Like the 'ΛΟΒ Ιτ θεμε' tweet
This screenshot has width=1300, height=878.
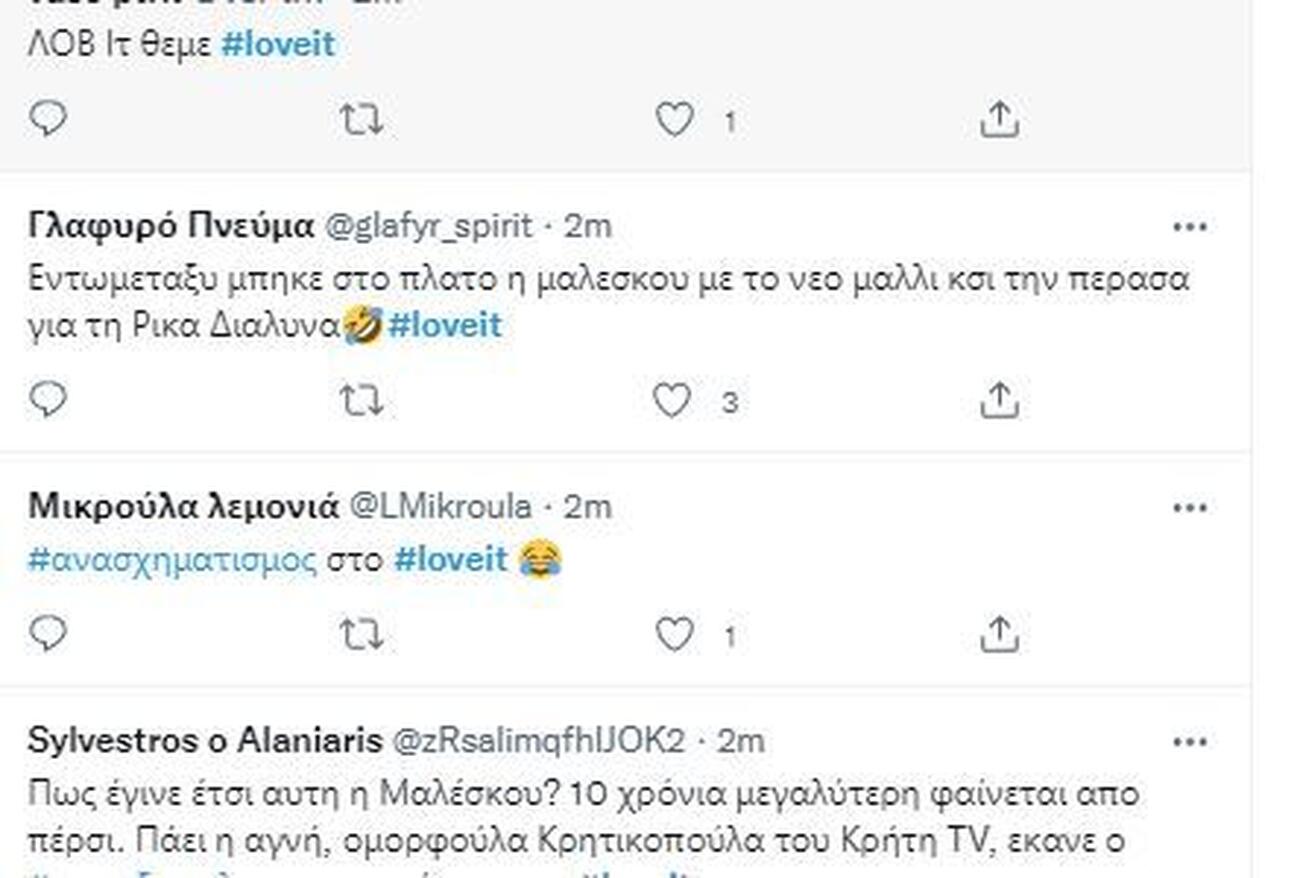pyautogui.click(x=675, y=121)
